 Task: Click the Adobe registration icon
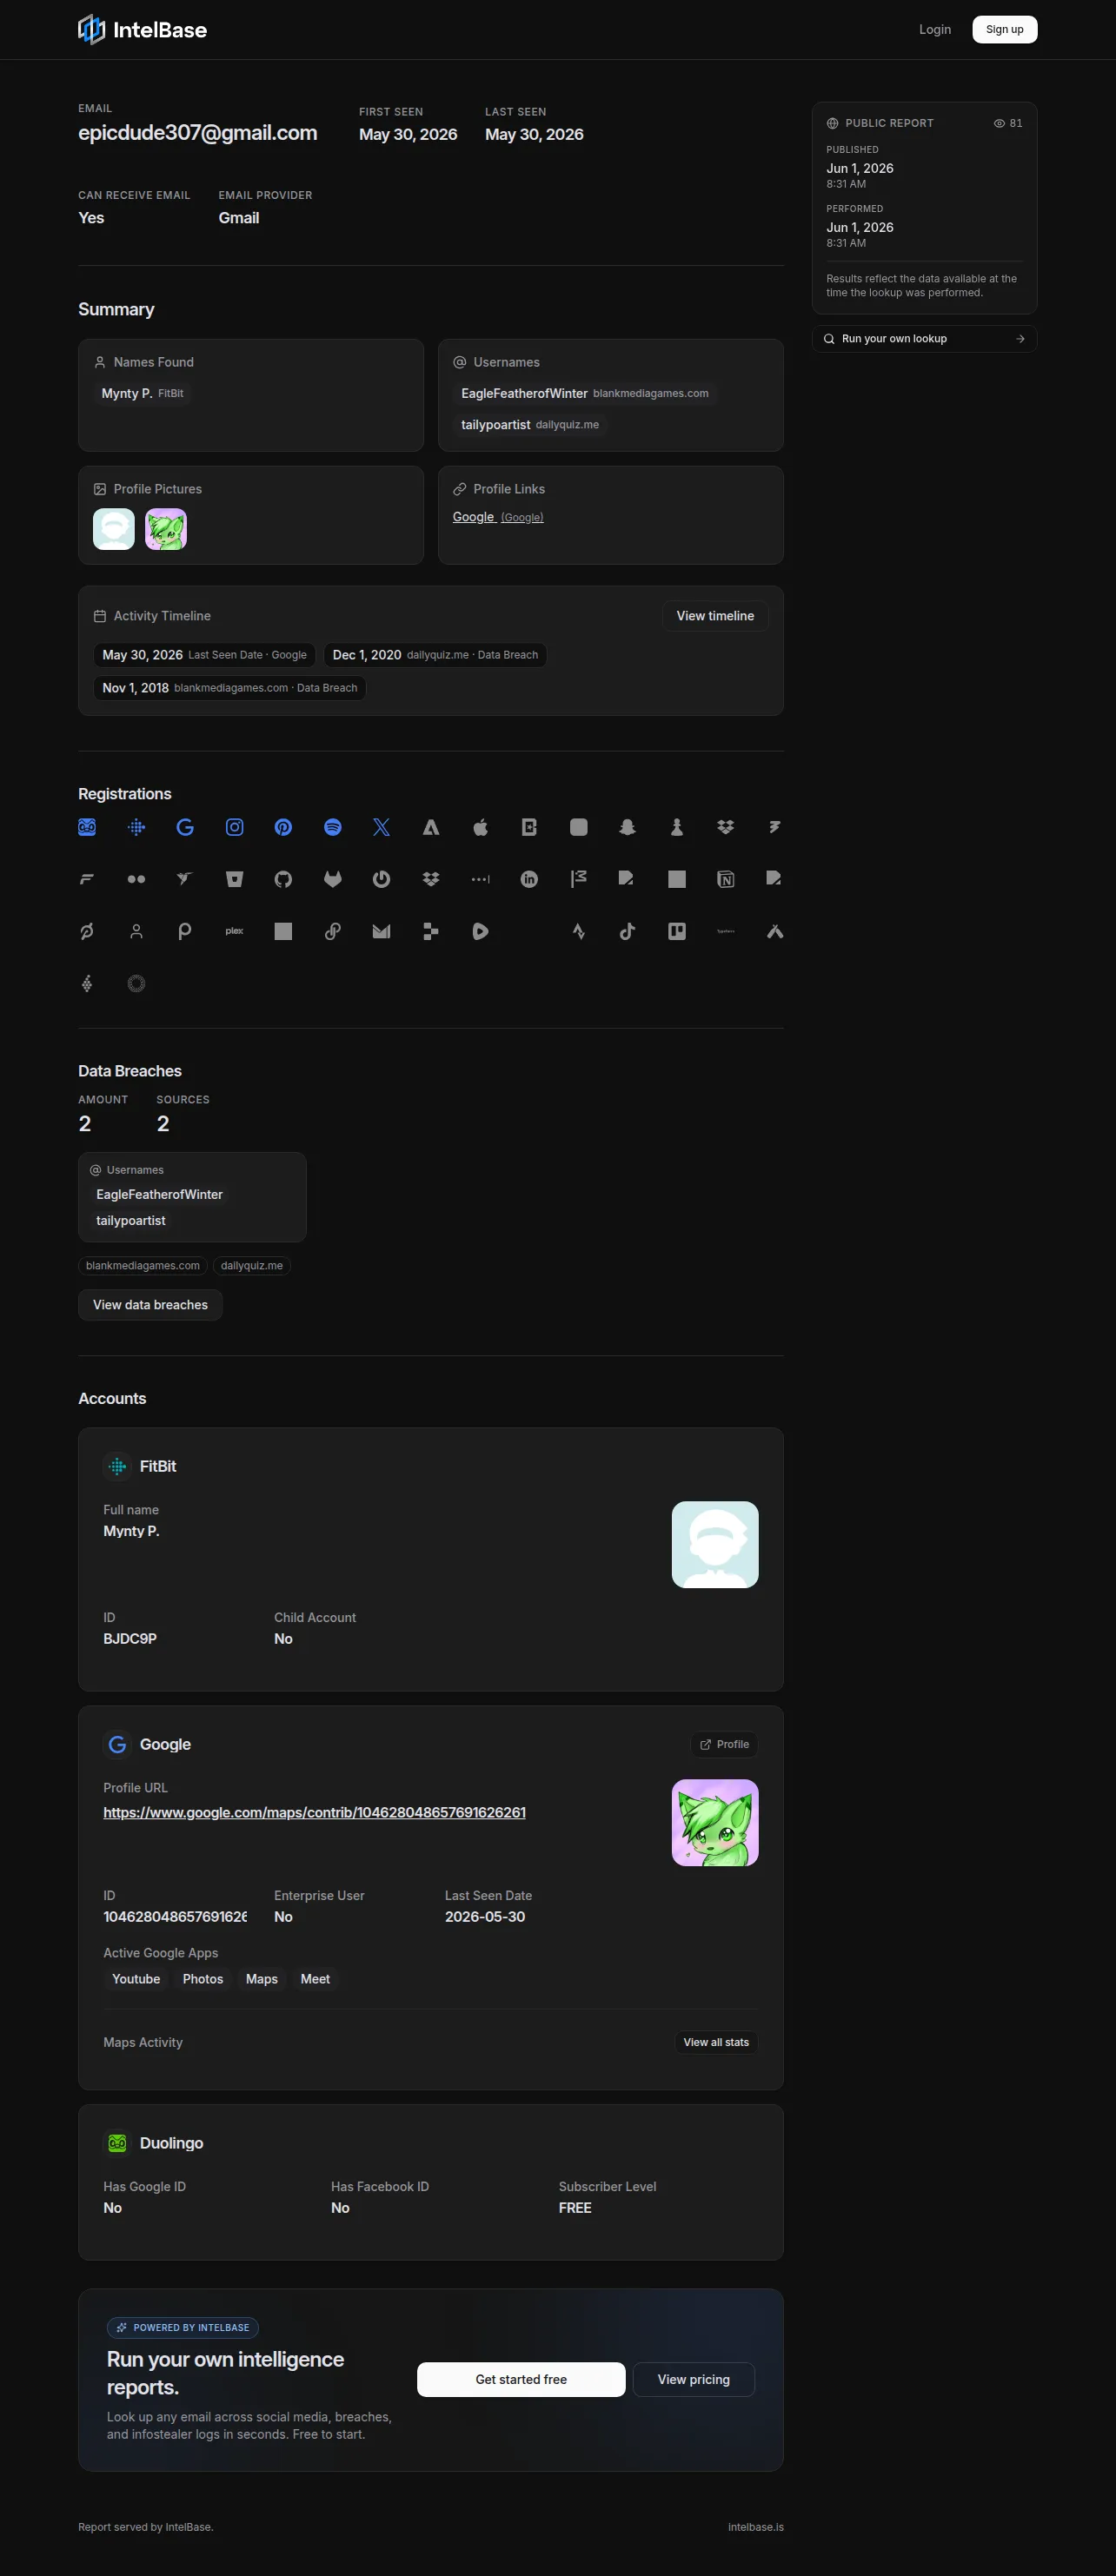pos(431,827)
